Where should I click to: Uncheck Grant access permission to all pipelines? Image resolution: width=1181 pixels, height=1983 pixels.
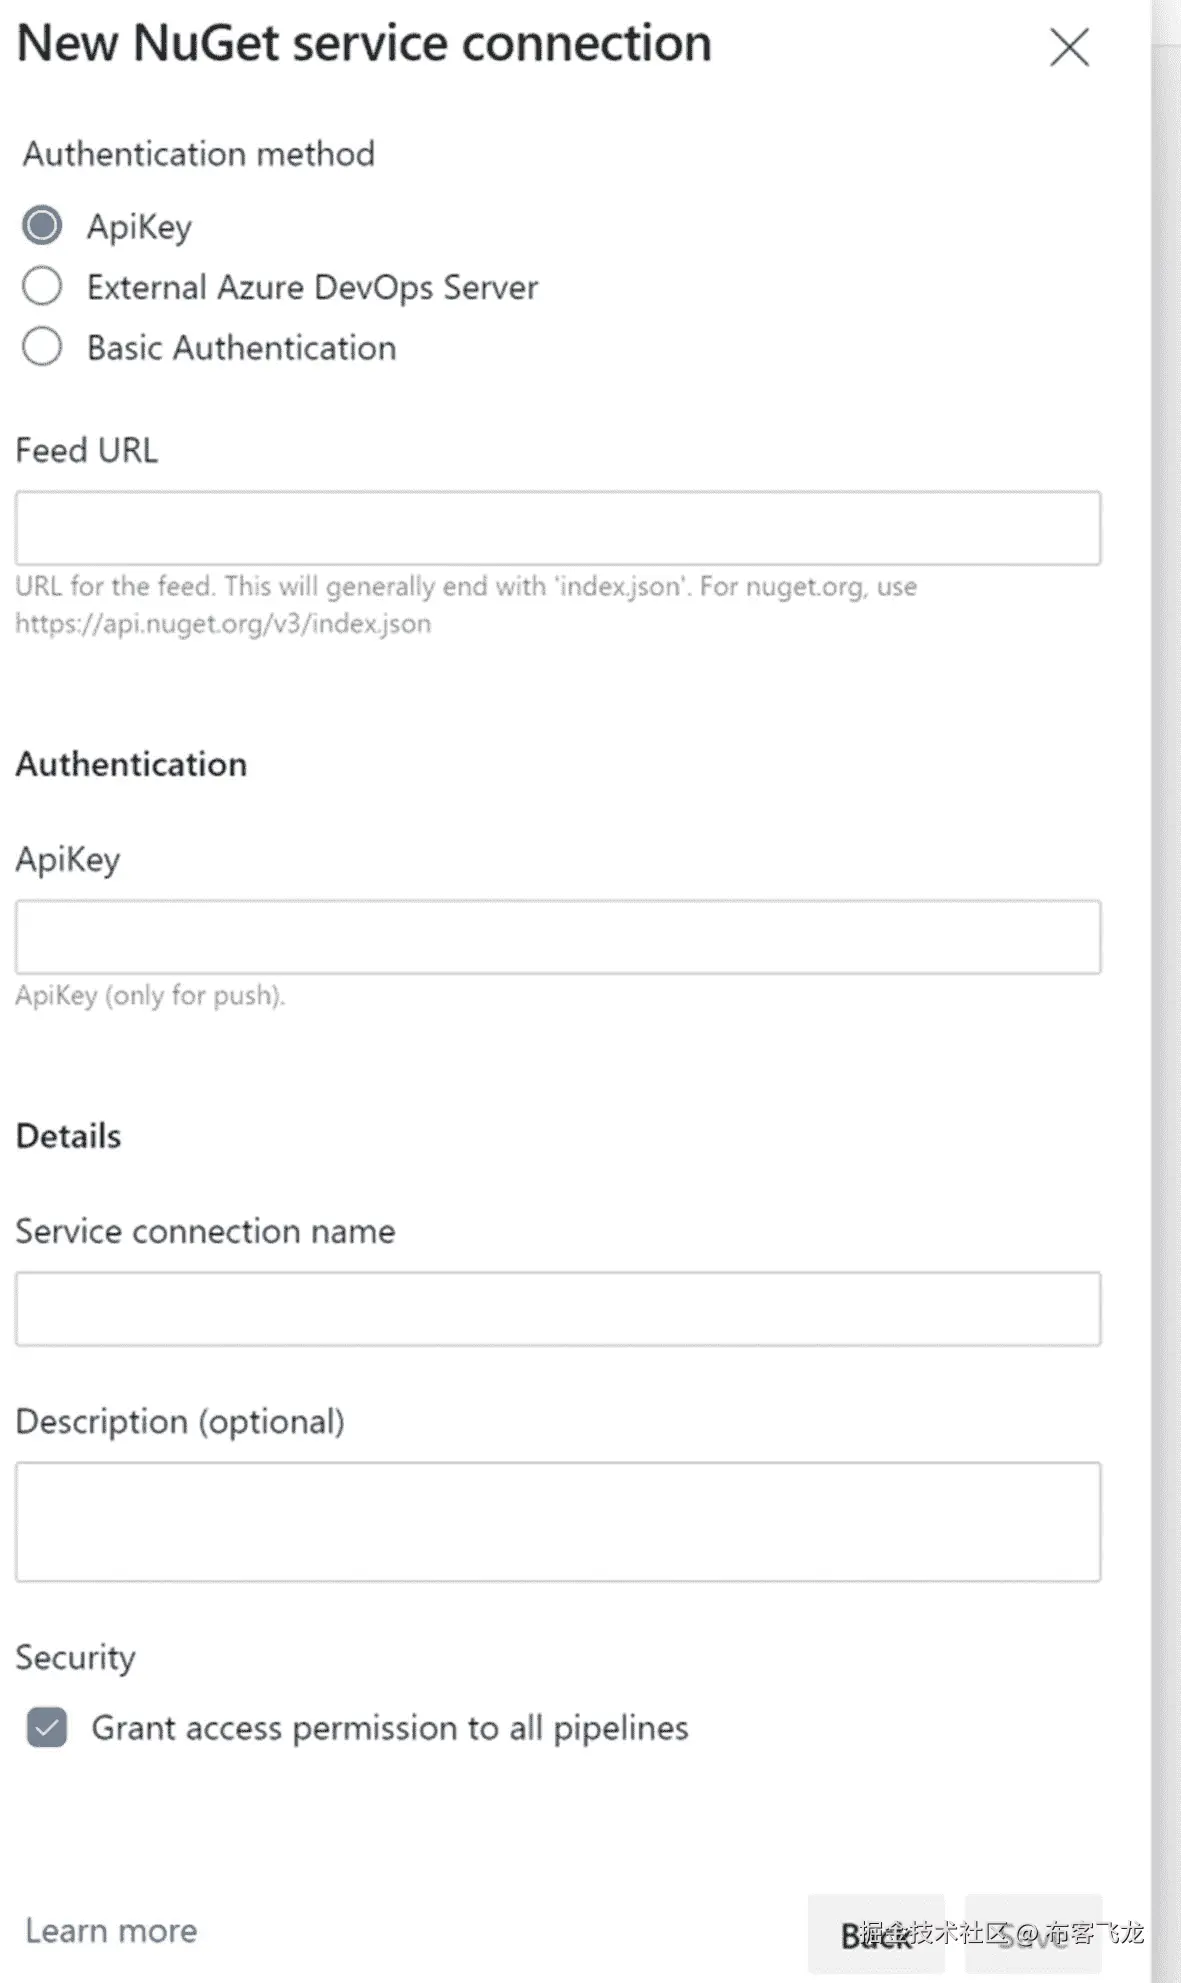[x=47, y=1727]
